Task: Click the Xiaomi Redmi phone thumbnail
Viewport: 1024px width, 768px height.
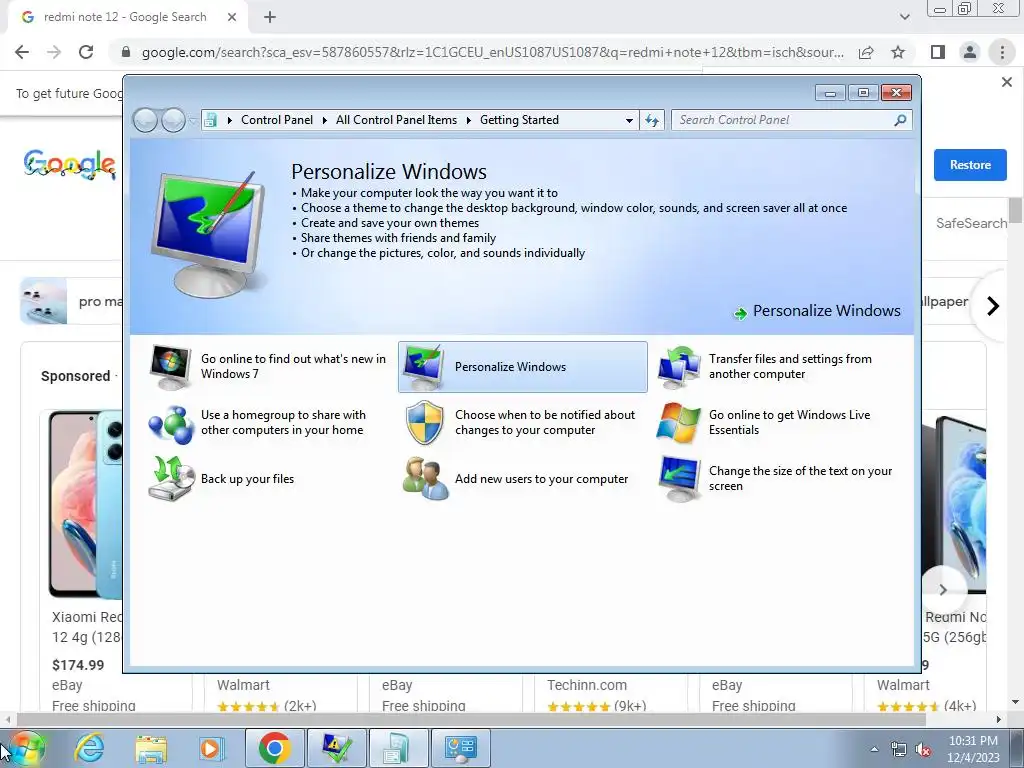Action: 84,504
